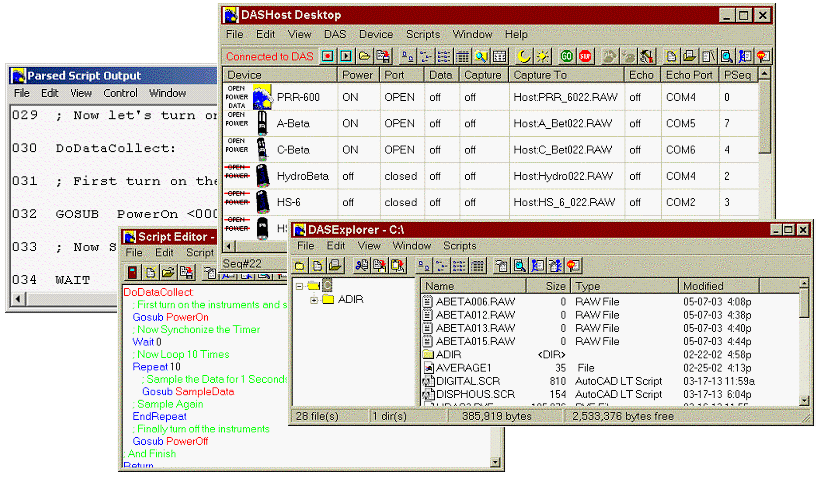
Task: Click the new script icon in Script Editor toolbar
Action: coord(150,273)
